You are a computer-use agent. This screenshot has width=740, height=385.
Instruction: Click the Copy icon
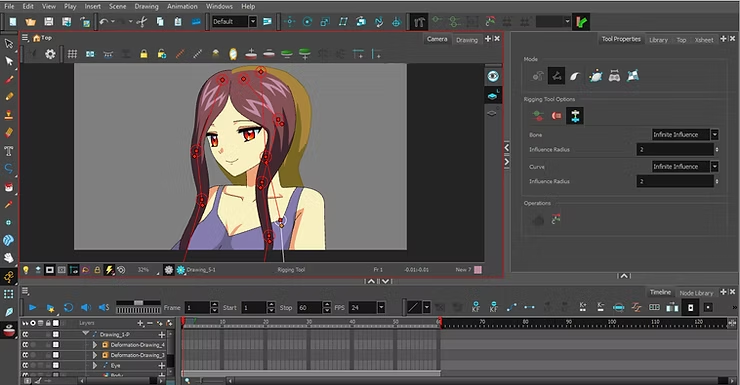coord(160,22)
